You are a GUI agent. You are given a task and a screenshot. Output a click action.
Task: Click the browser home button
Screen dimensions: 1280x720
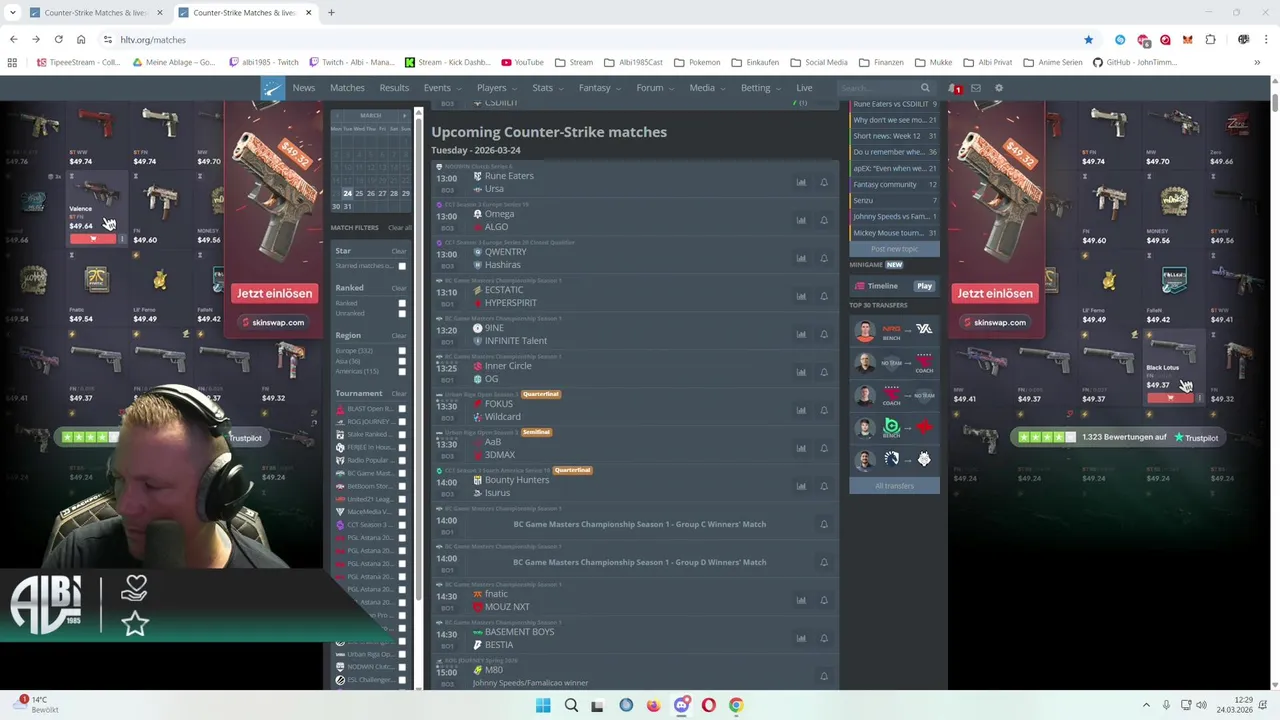coord(81,39)
